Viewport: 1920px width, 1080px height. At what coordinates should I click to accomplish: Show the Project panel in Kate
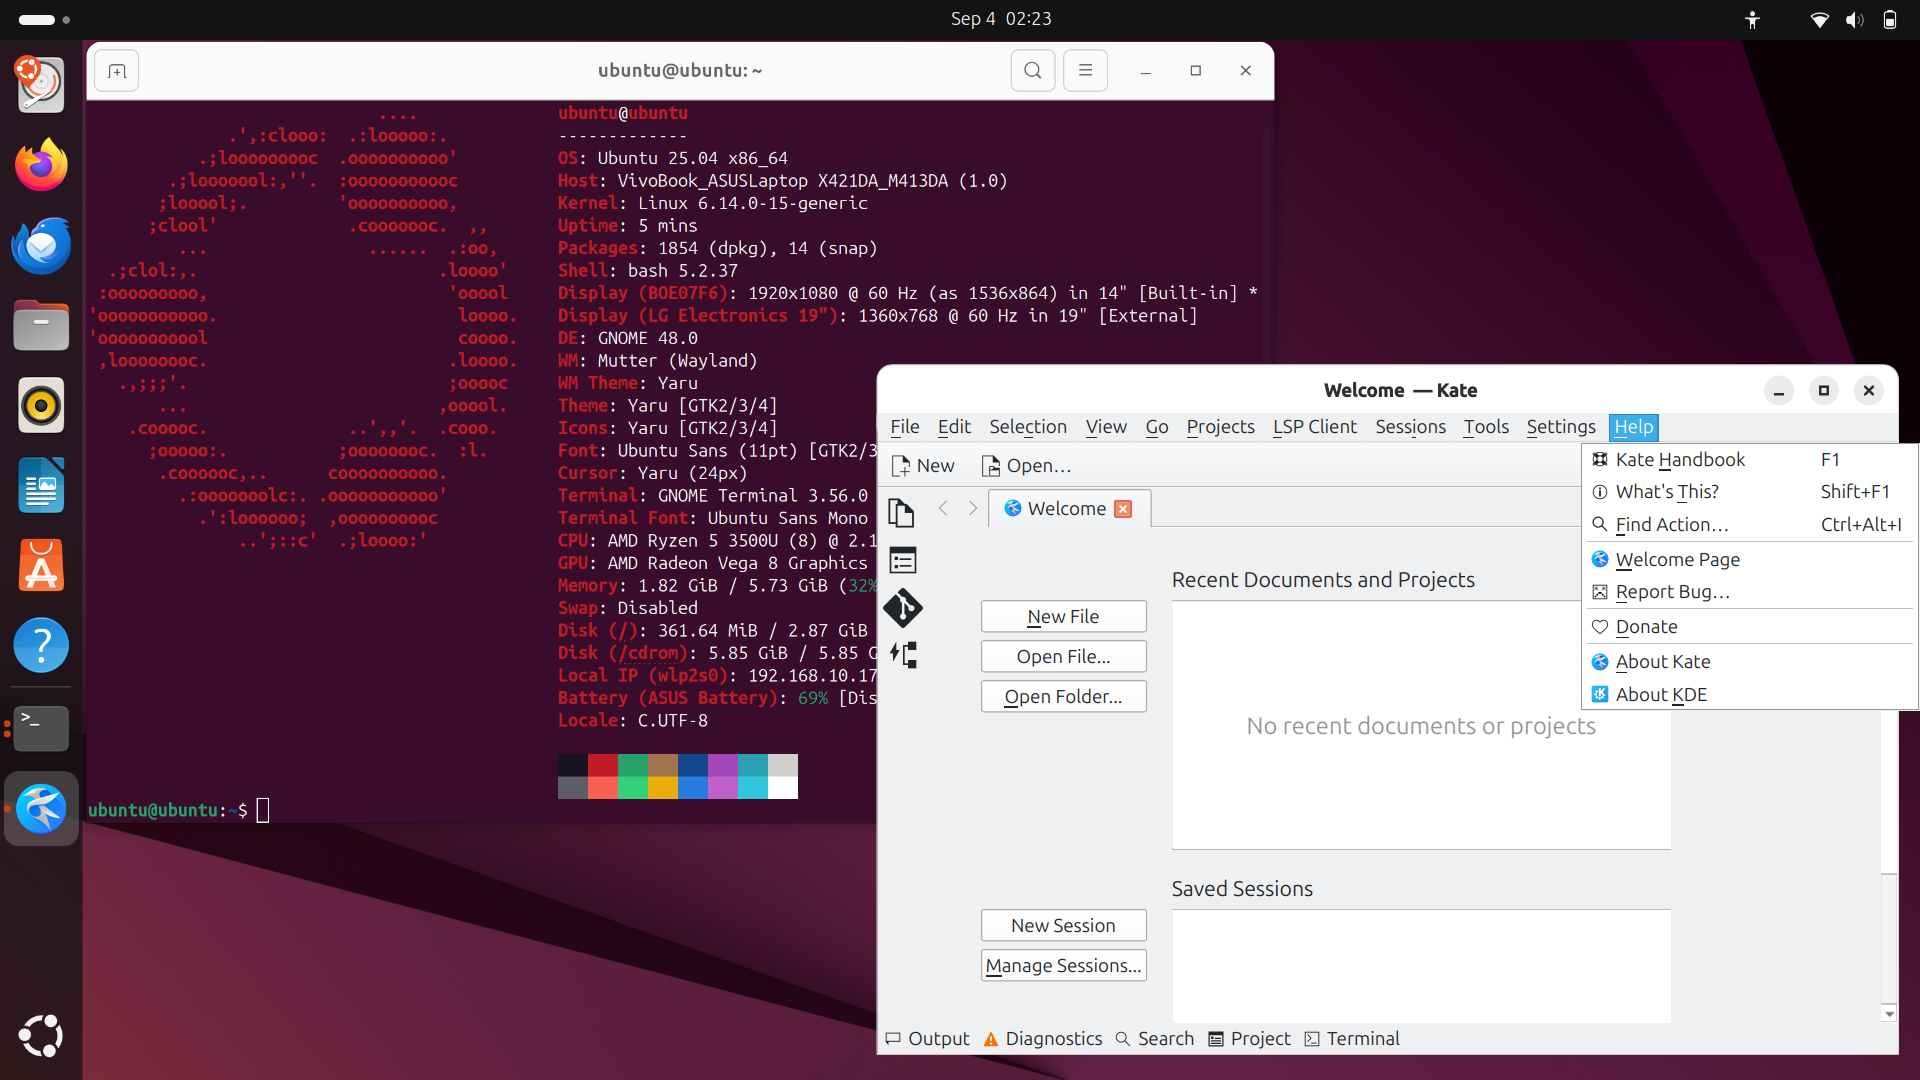pyautogui.click(x=1249, y=1039)
